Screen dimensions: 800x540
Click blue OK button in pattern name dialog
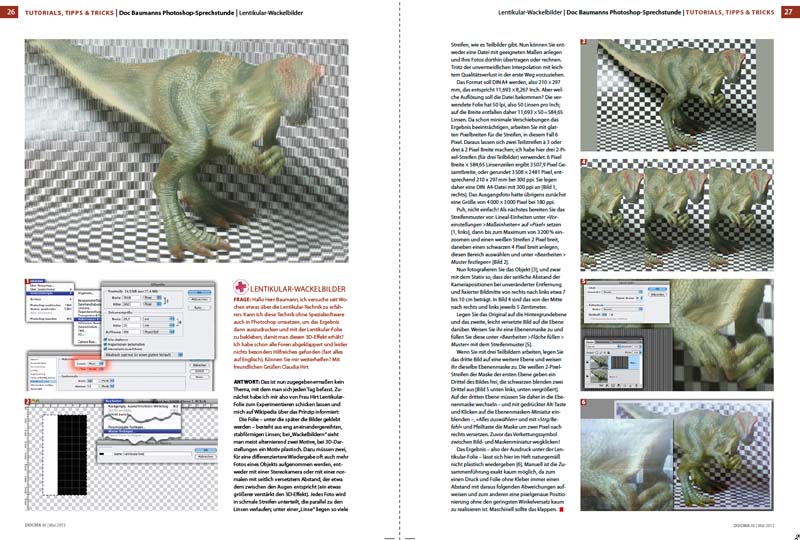pyautogui.click(x=206, y=450)
